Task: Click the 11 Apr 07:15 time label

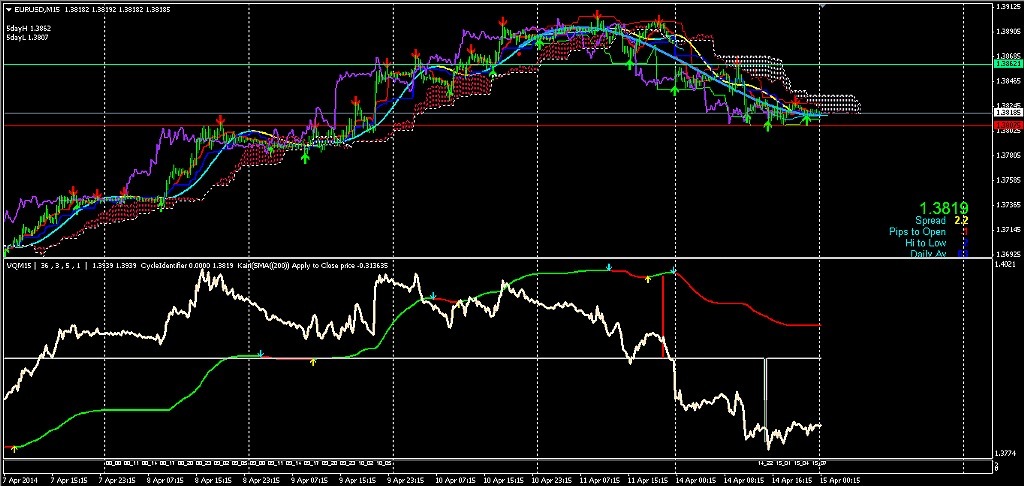Action: click(x=602, y=480)
